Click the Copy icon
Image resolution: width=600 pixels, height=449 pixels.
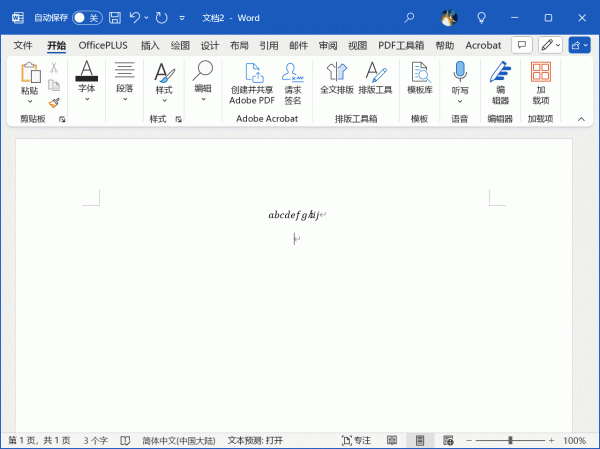pos(54,85)
